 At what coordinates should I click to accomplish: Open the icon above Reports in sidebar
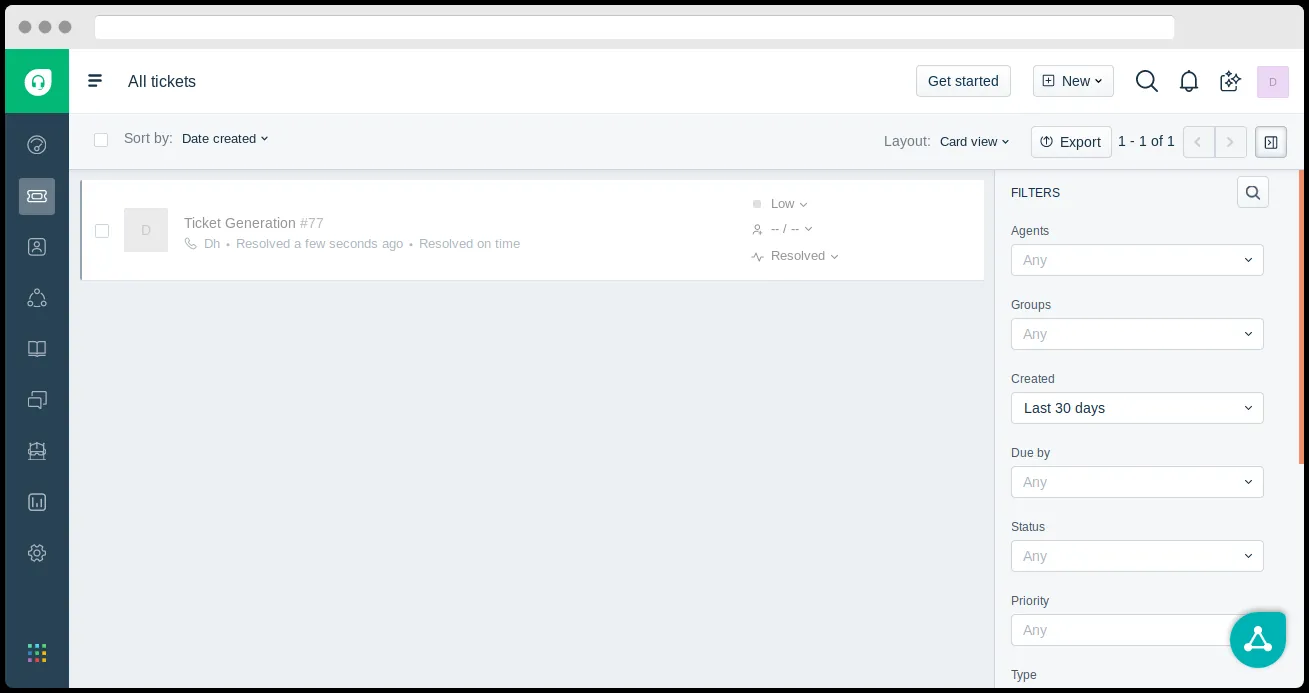[37, 451]
